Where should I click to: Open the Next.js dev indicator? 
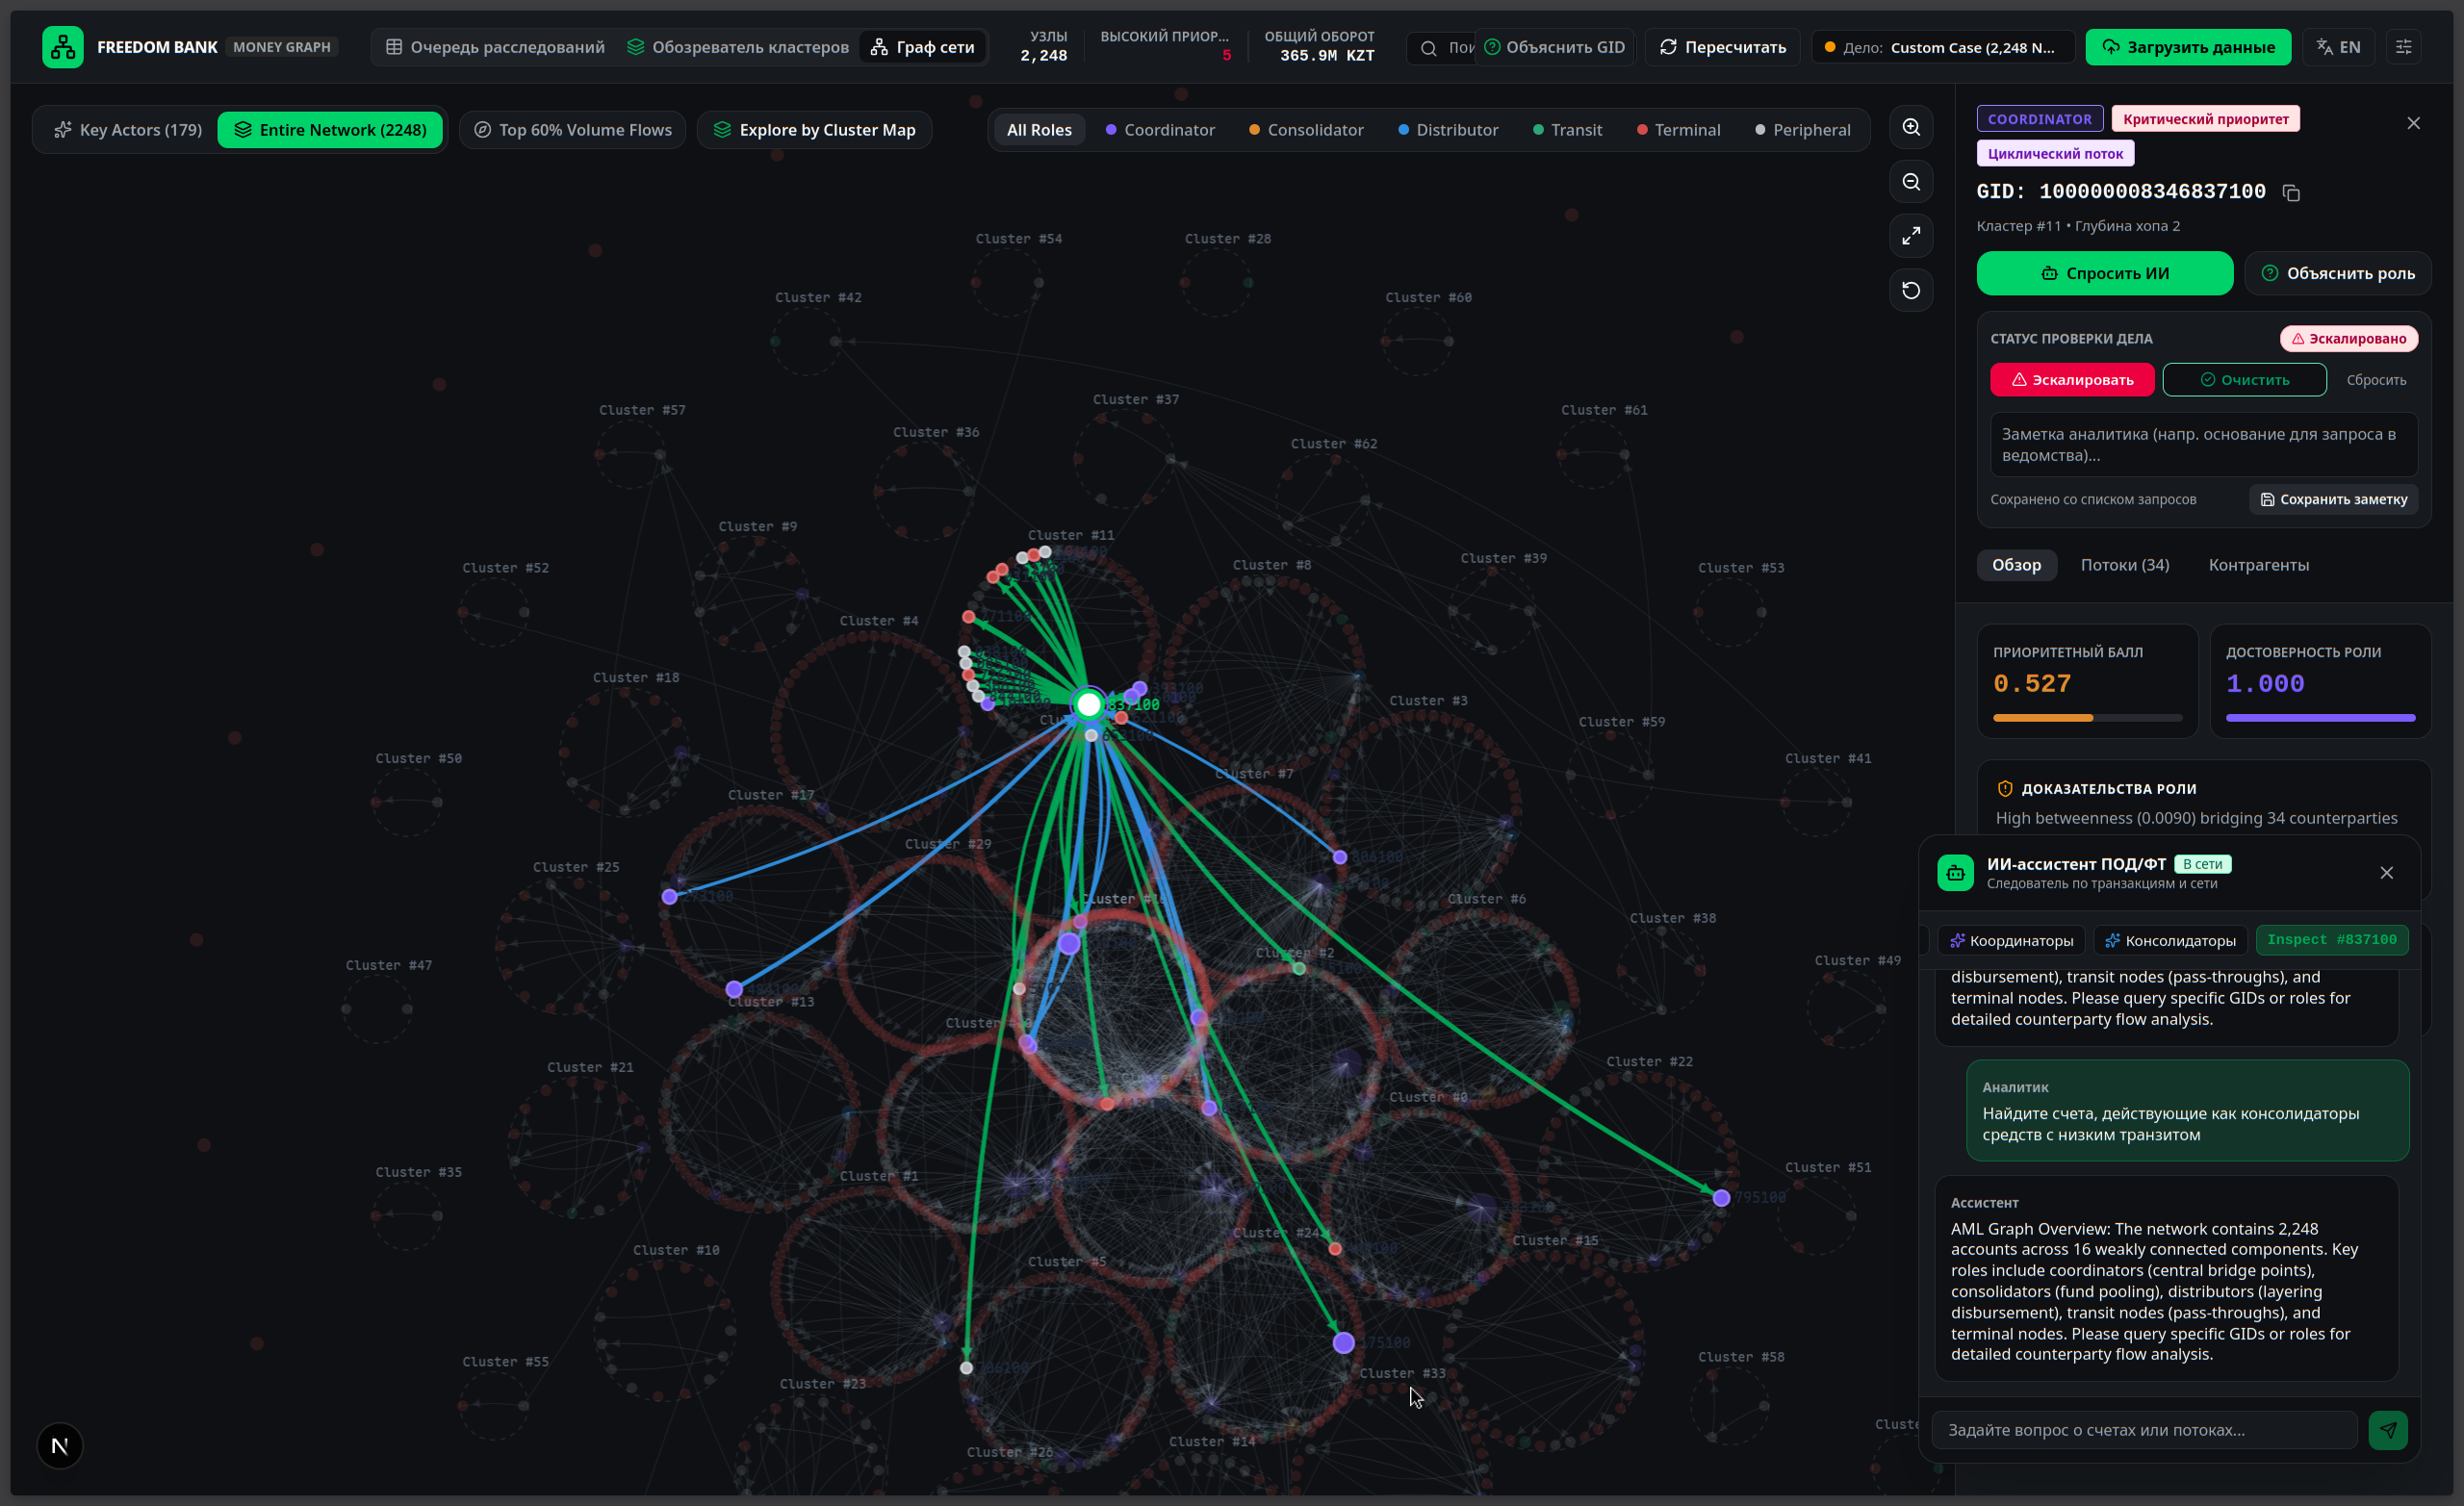pyautogui.click(x=60, y=1446)
